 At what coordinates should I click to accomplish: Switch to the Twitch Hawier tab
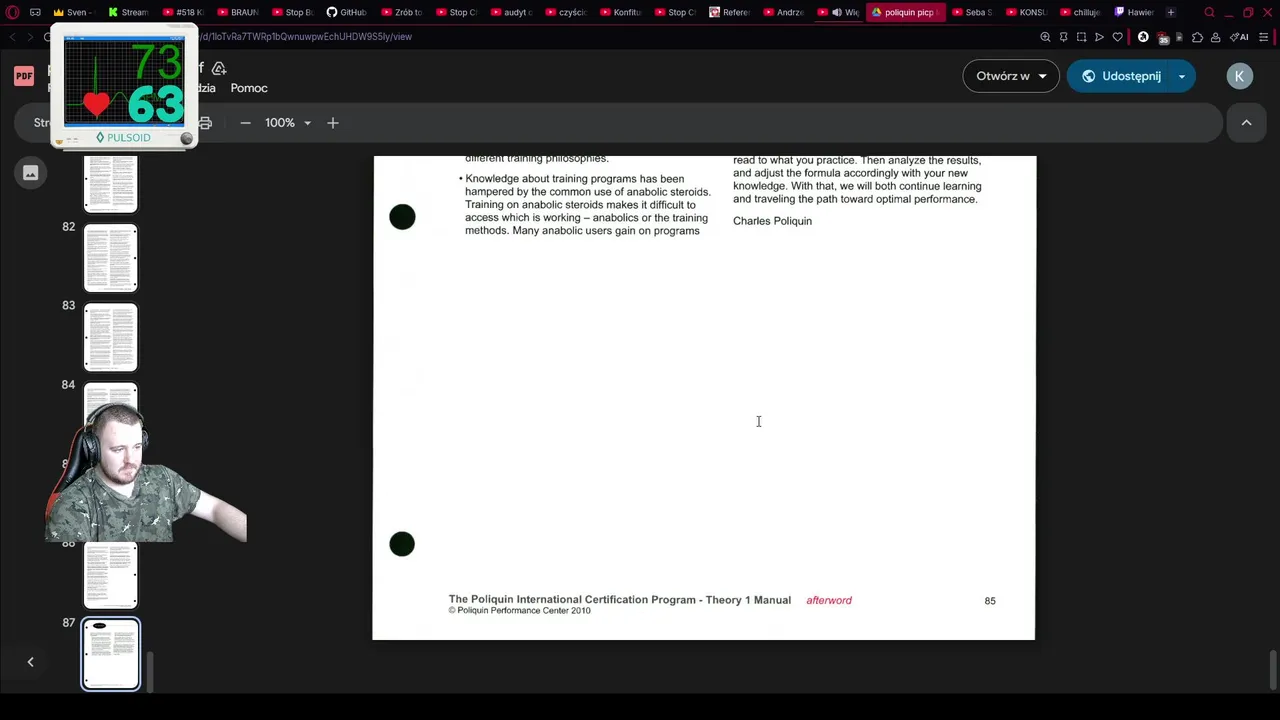click(x=1134, y=12)
